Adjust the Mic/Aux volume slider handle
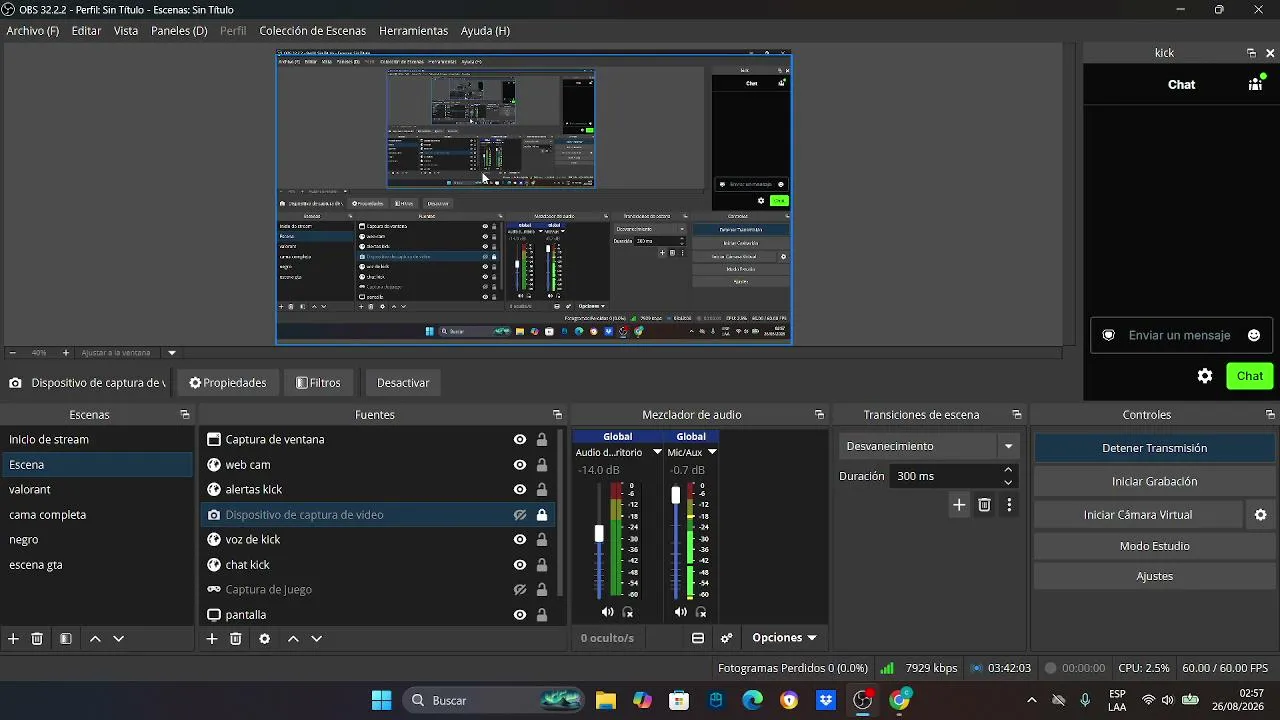This screenshot has height=720, width=1280. click(676, 495)
